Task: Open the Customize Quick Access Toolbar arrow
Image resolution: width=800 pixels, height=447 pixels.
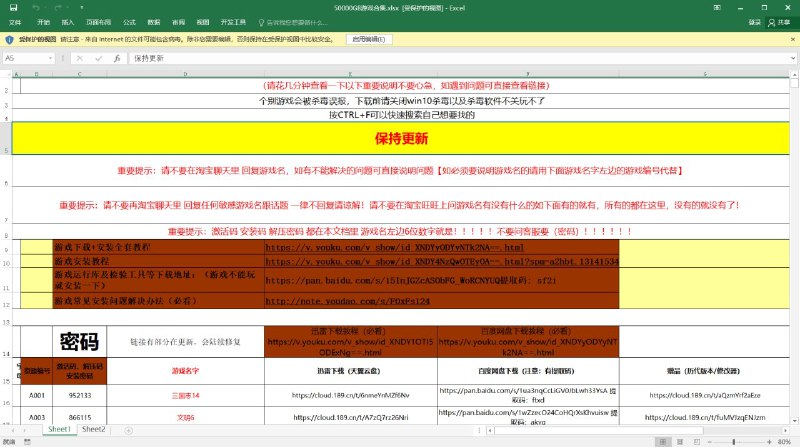Action: (81, 8)
